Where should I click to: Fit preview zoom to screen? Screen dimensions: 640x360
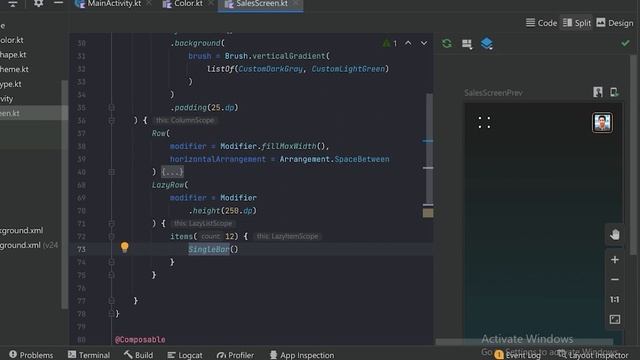615,319
